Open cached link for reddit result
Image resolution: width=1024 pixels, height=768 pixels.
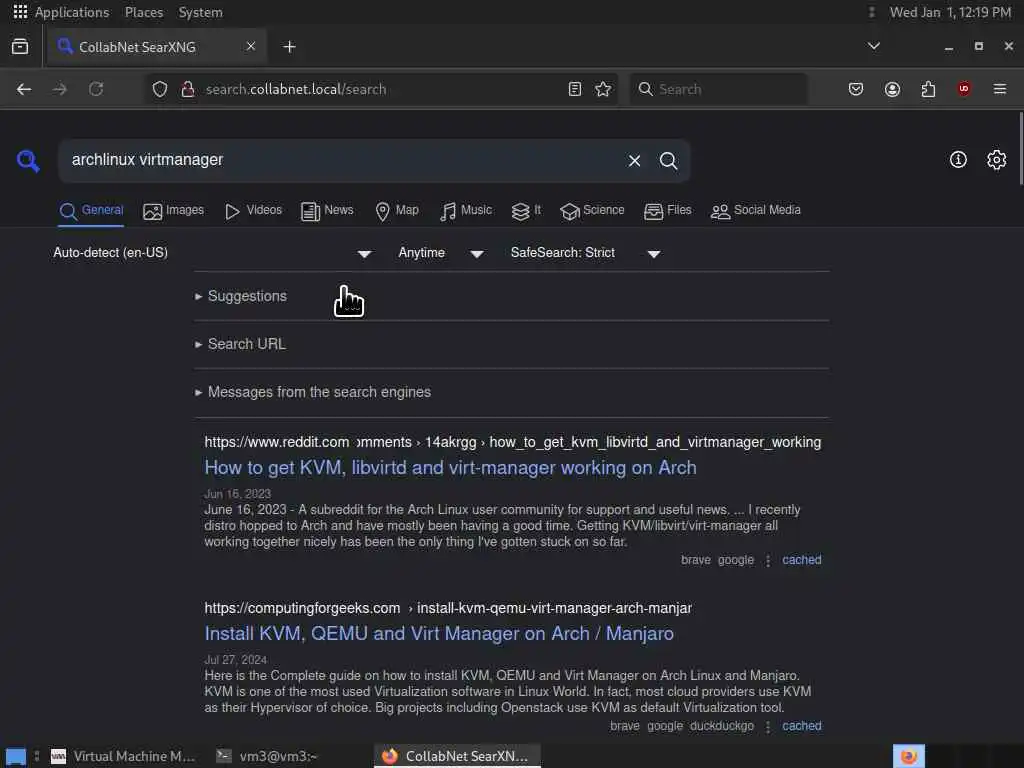(x=801, y=560)
